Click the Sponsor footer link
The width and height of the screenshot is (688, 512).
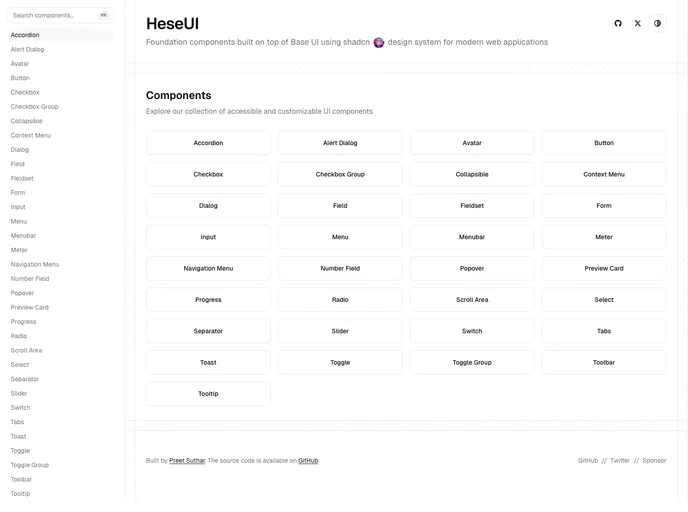click(x=654, y=461)
